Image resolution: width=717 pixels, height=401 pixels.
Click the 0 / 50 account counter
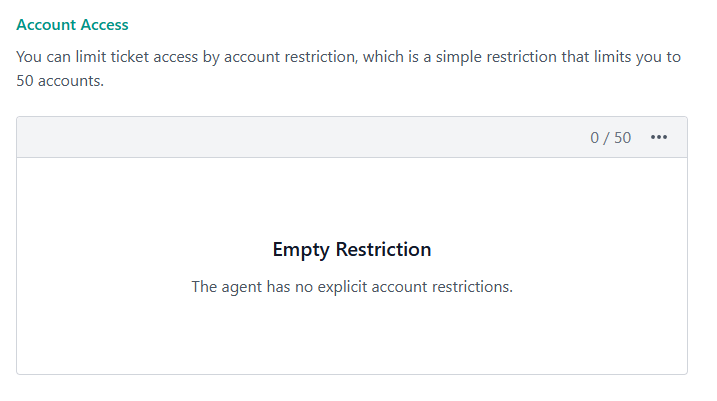[611, 138]
